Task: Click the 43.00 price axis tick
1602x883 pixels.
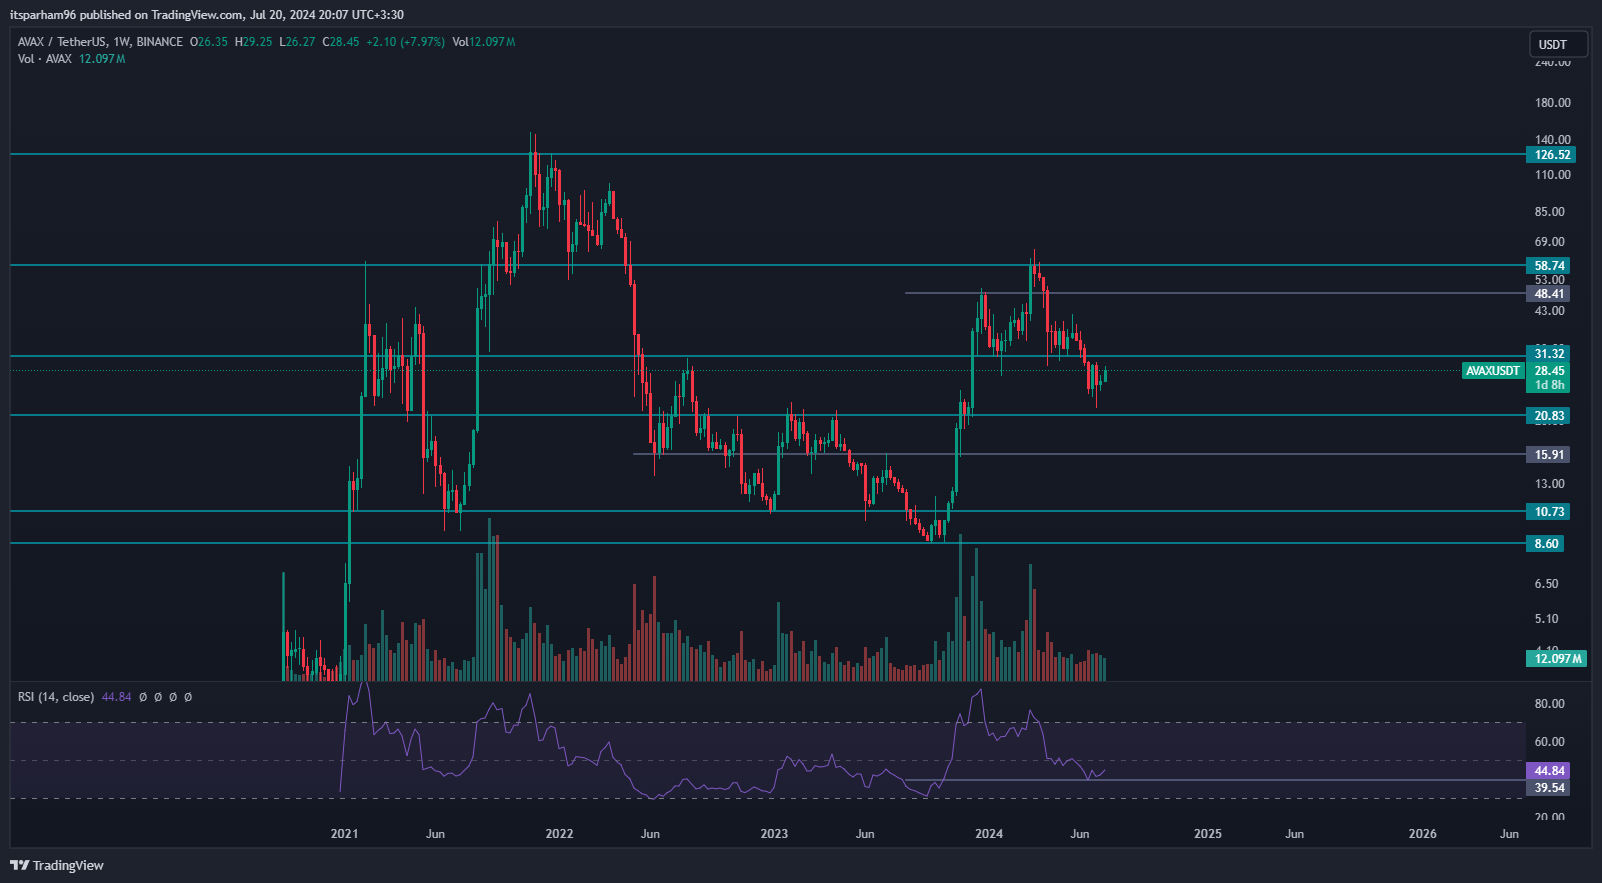Action: tap(1549, 311)
